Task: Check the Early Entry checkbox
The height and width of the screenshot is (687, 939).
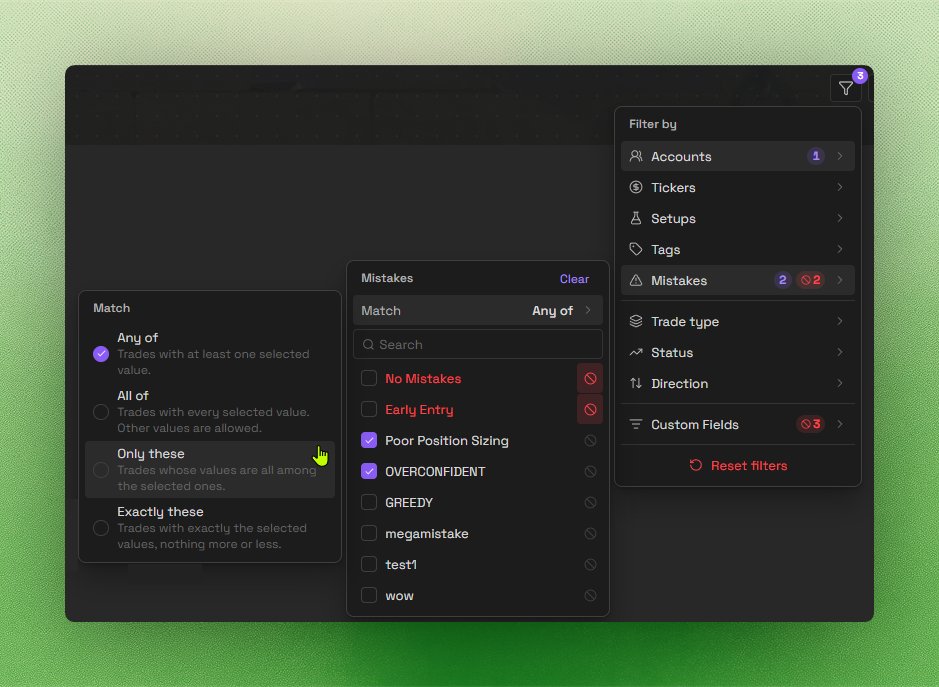Action: pos(369,410)
